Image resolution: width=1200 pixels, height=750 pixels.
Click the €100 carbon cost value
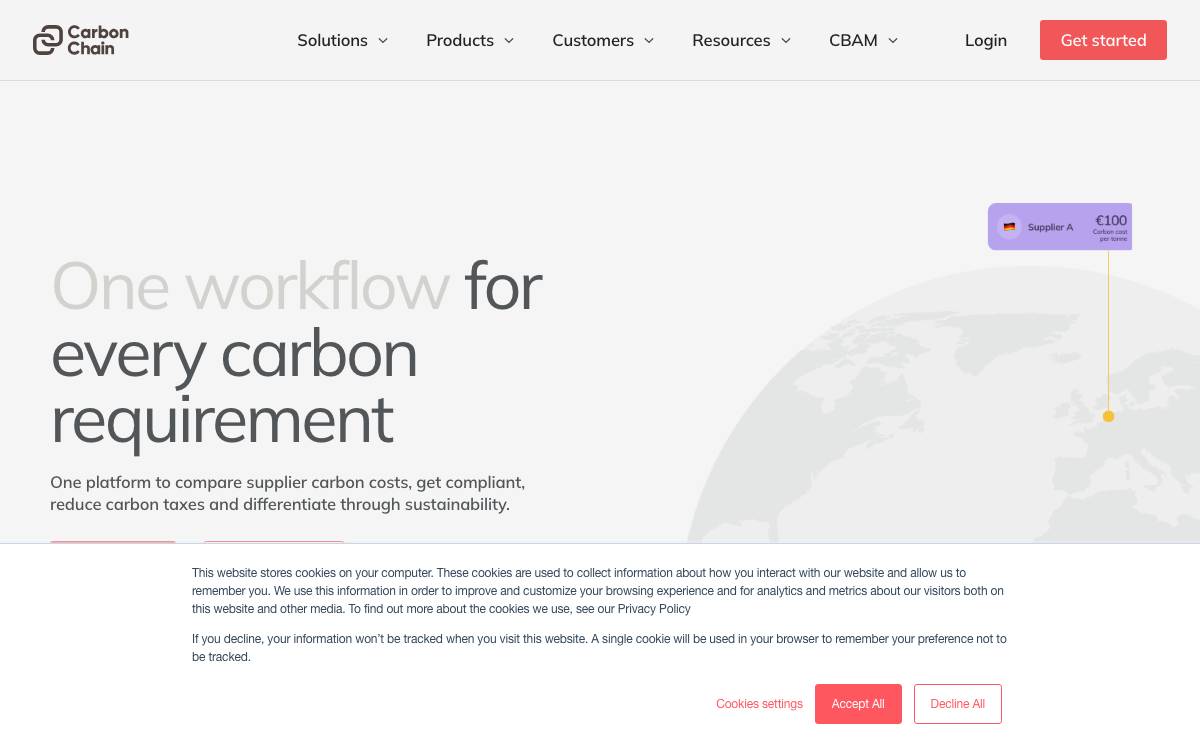pos(1111,221)
